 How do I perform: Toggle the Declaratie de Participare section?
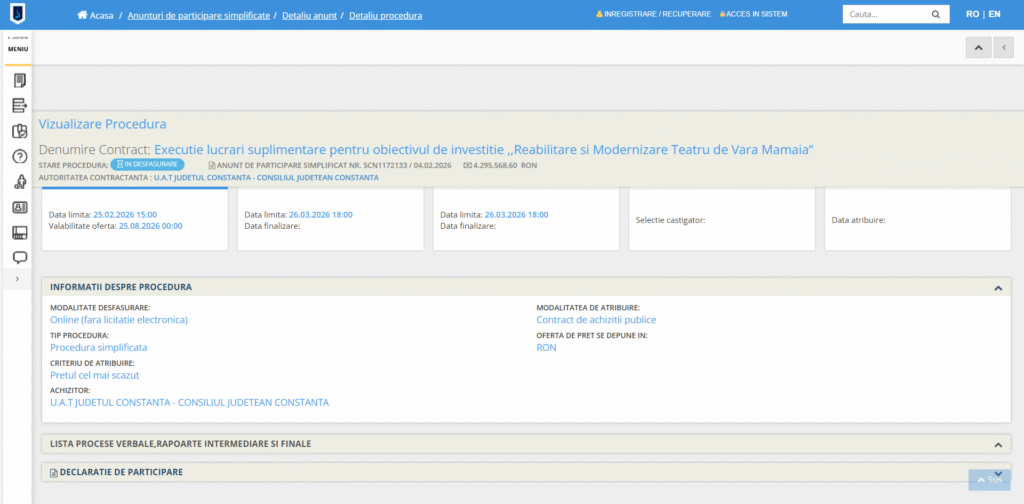pos(997,472)
